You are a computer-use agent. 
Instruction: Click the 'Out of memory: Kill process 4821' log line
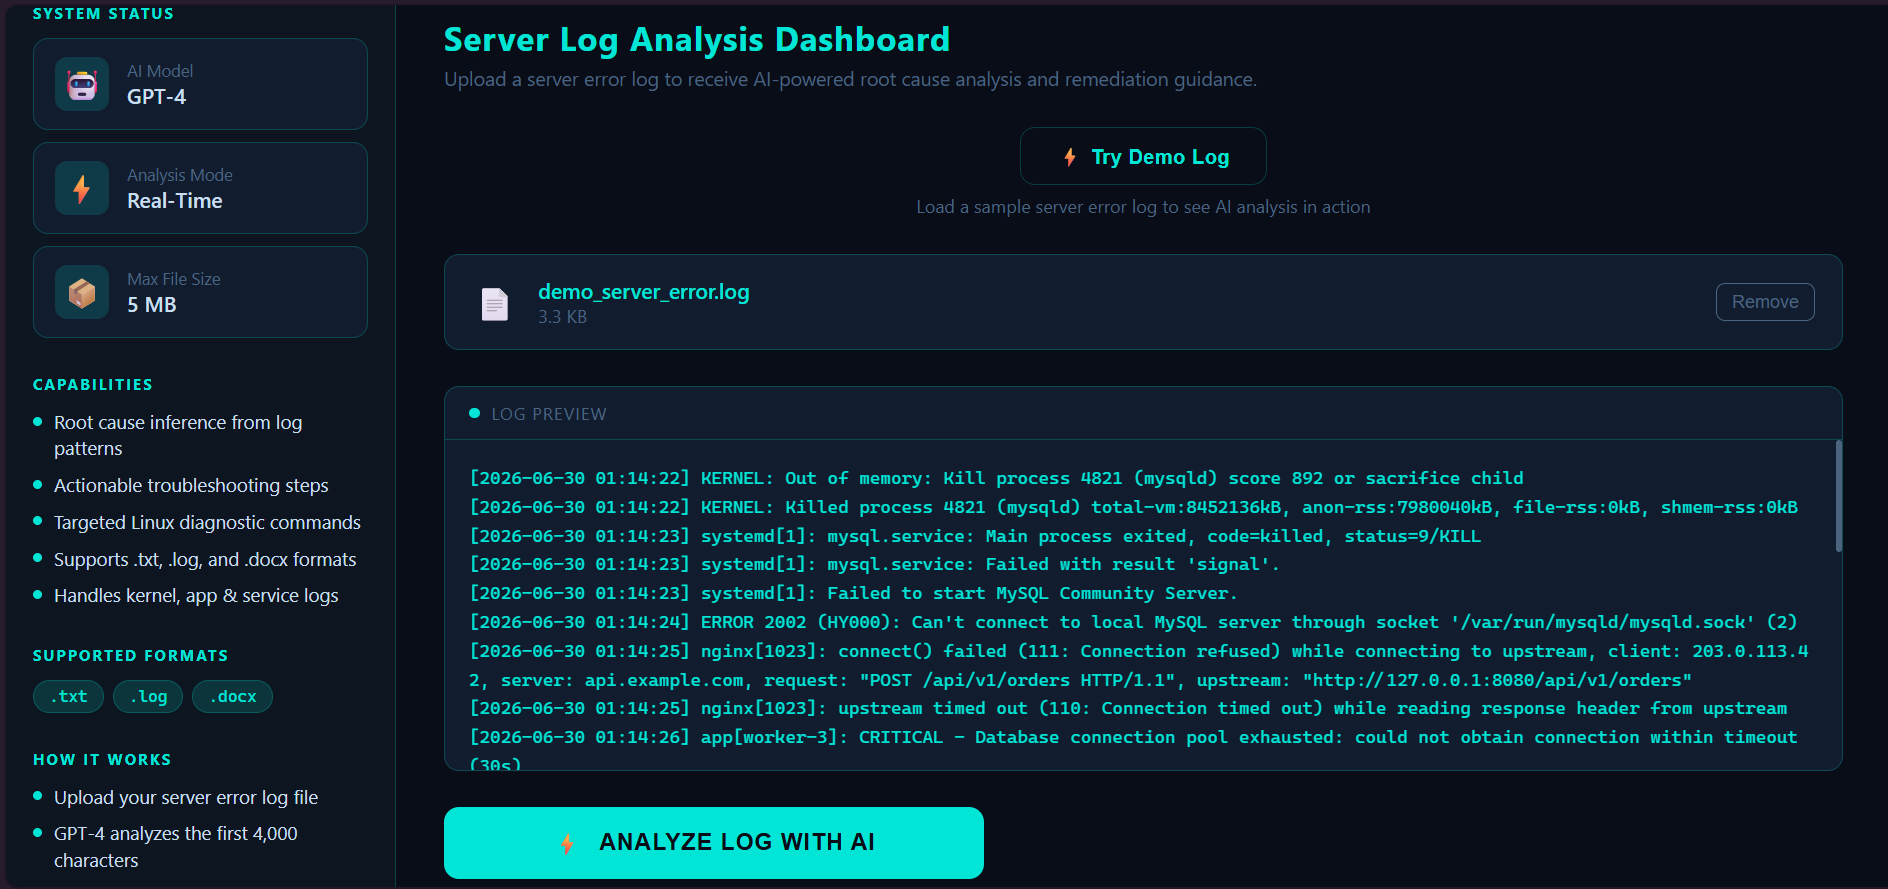(x=996, y=479)
